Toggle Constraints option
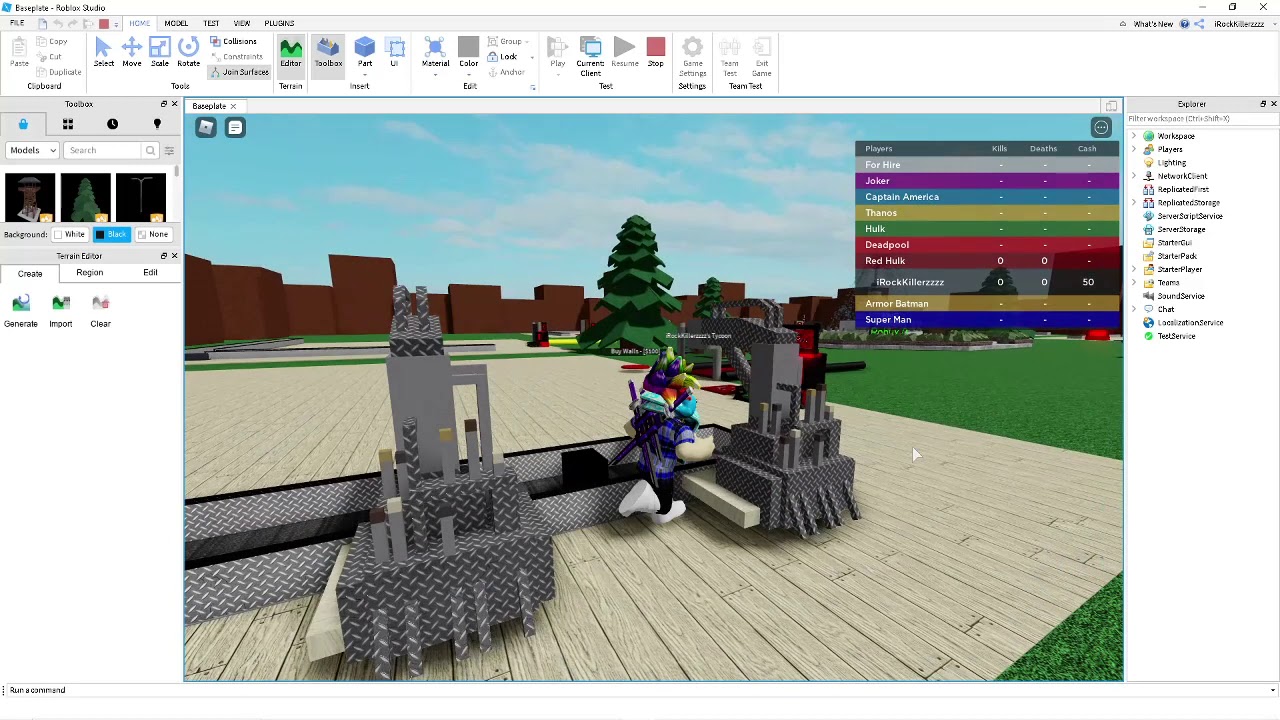Image resolution: width=1280 pixels, height=720 pixels. (236, 56)
